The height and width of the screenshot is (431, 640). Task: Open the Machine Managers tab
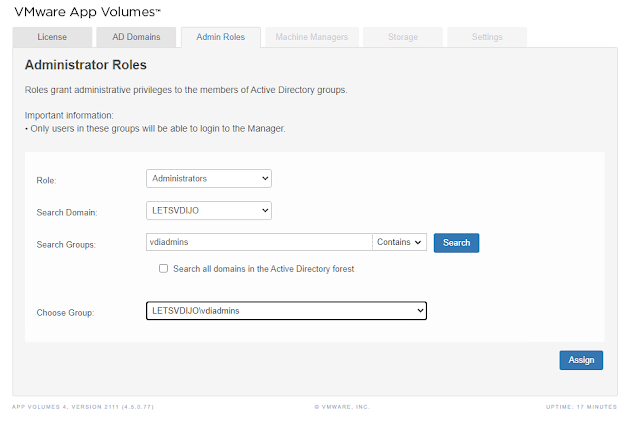tap(312, 37)
